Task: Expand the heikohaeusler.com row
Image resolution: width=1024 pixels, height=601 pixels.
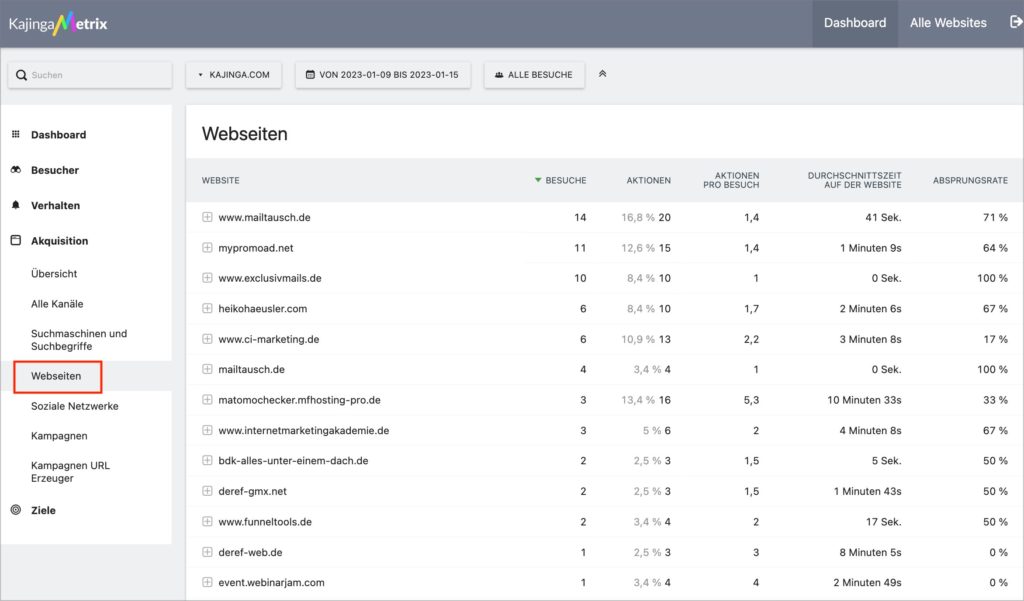Action: [207, 308]
